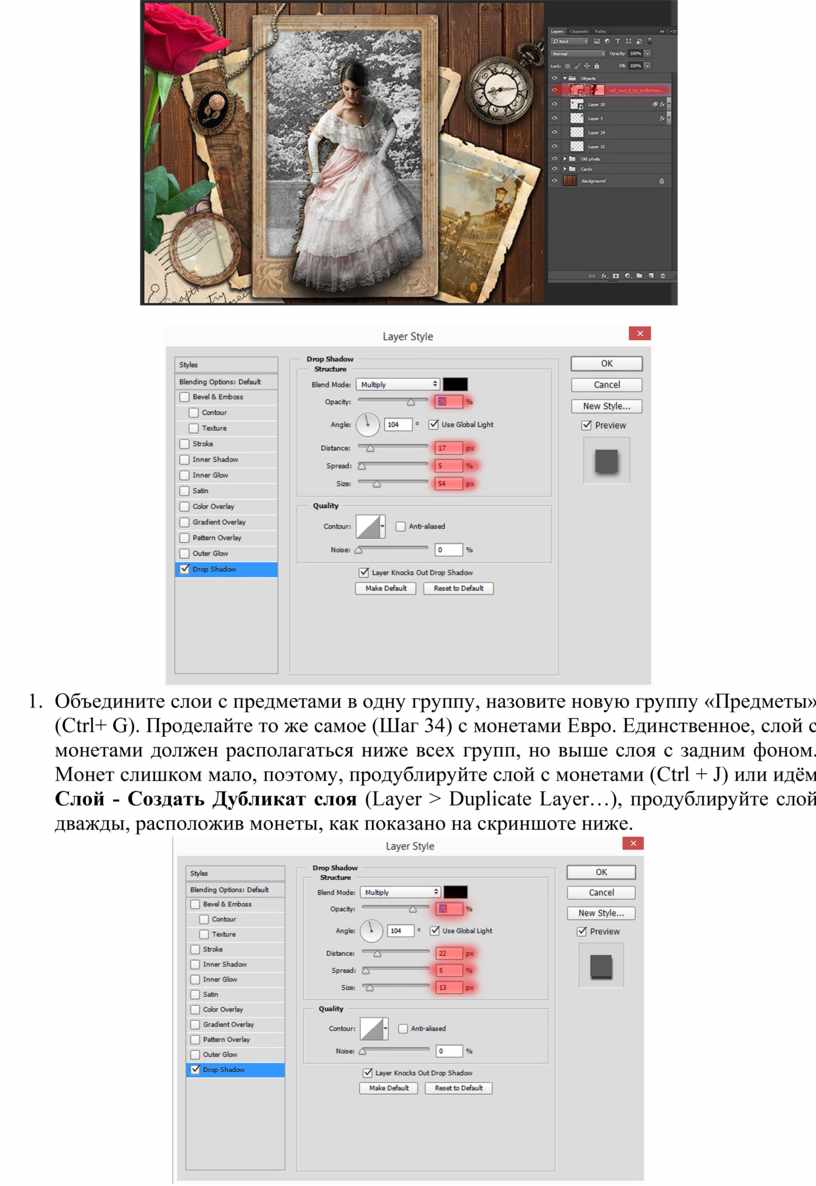Select the Styles row in the lower dialog
816x1186 pixels.
point(235,873)
